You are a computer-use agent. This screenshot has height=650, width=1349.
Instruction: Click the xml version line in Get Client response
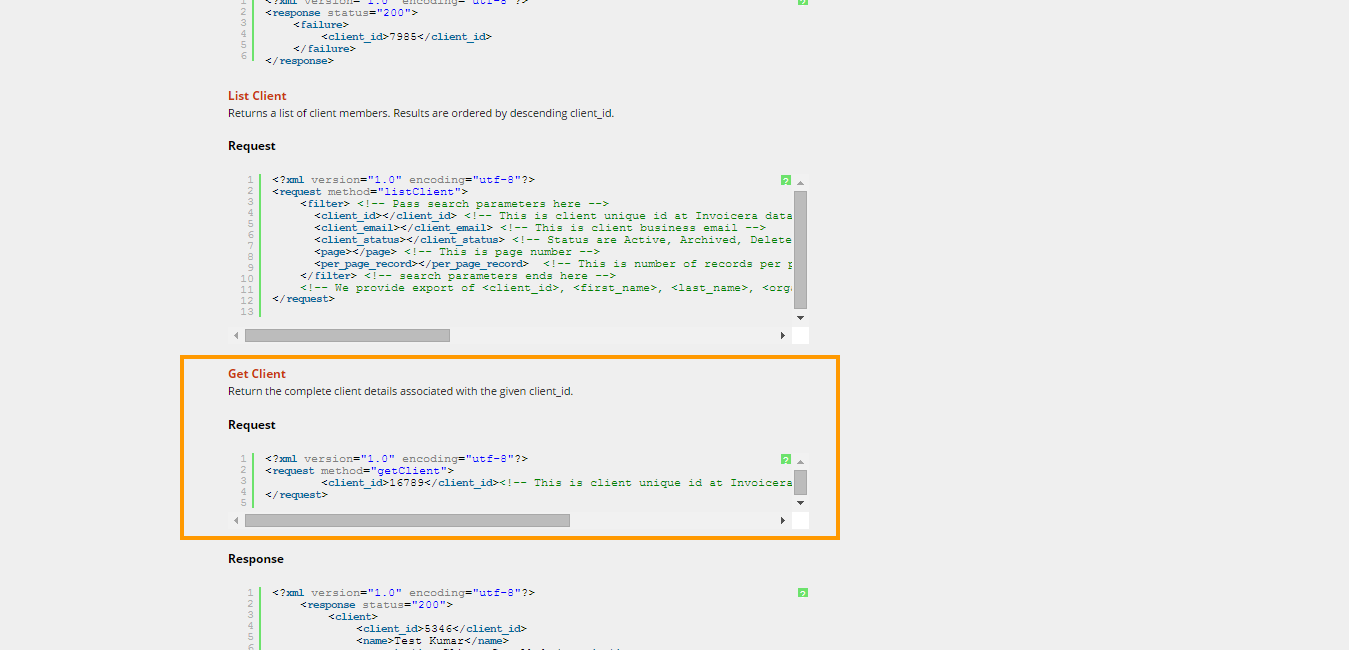click(x=403, y=593)
